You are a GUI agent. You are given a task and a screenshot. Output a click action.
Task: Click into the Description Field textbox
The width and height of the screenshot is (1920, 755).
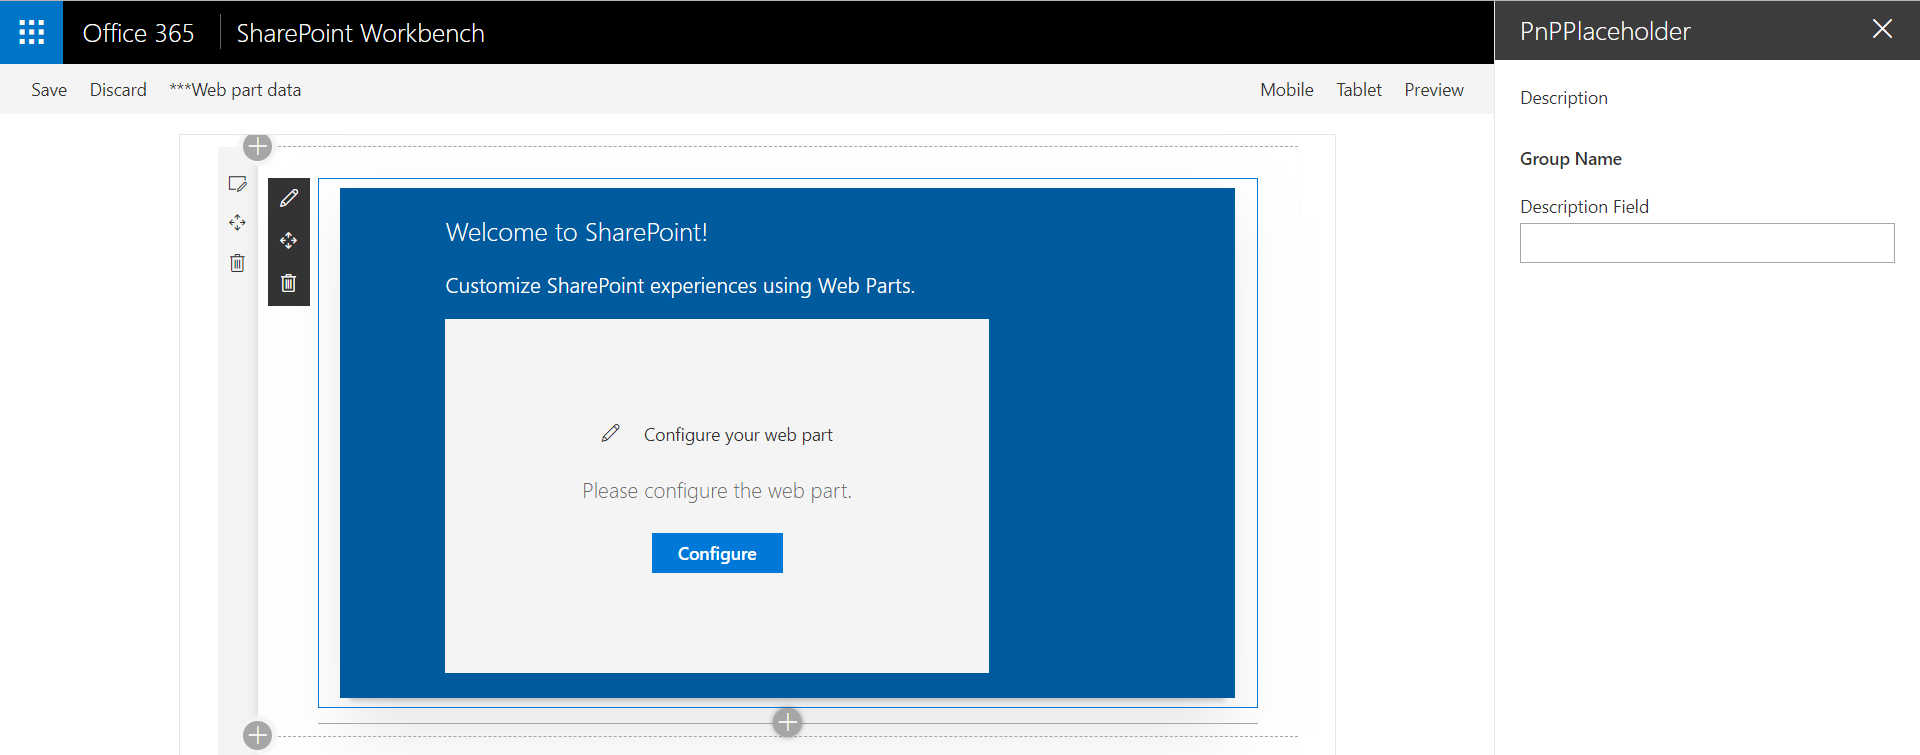point(1706,243)
